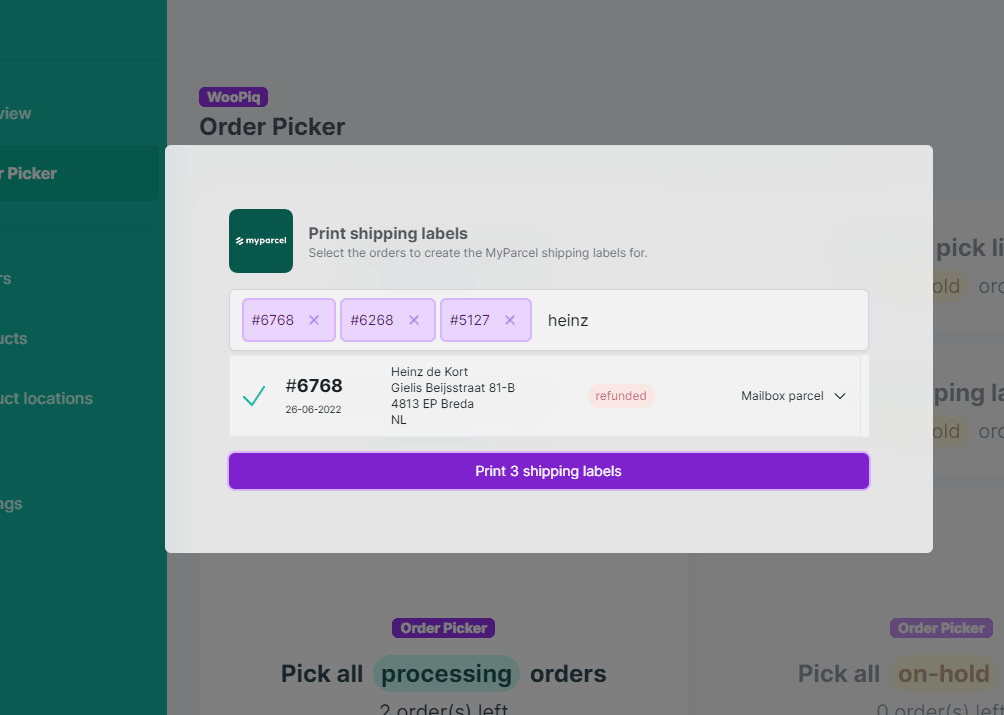Select order number #6768 text
Image resolution: width=1004 pixels, height=715 pixels.
[314, 385]
